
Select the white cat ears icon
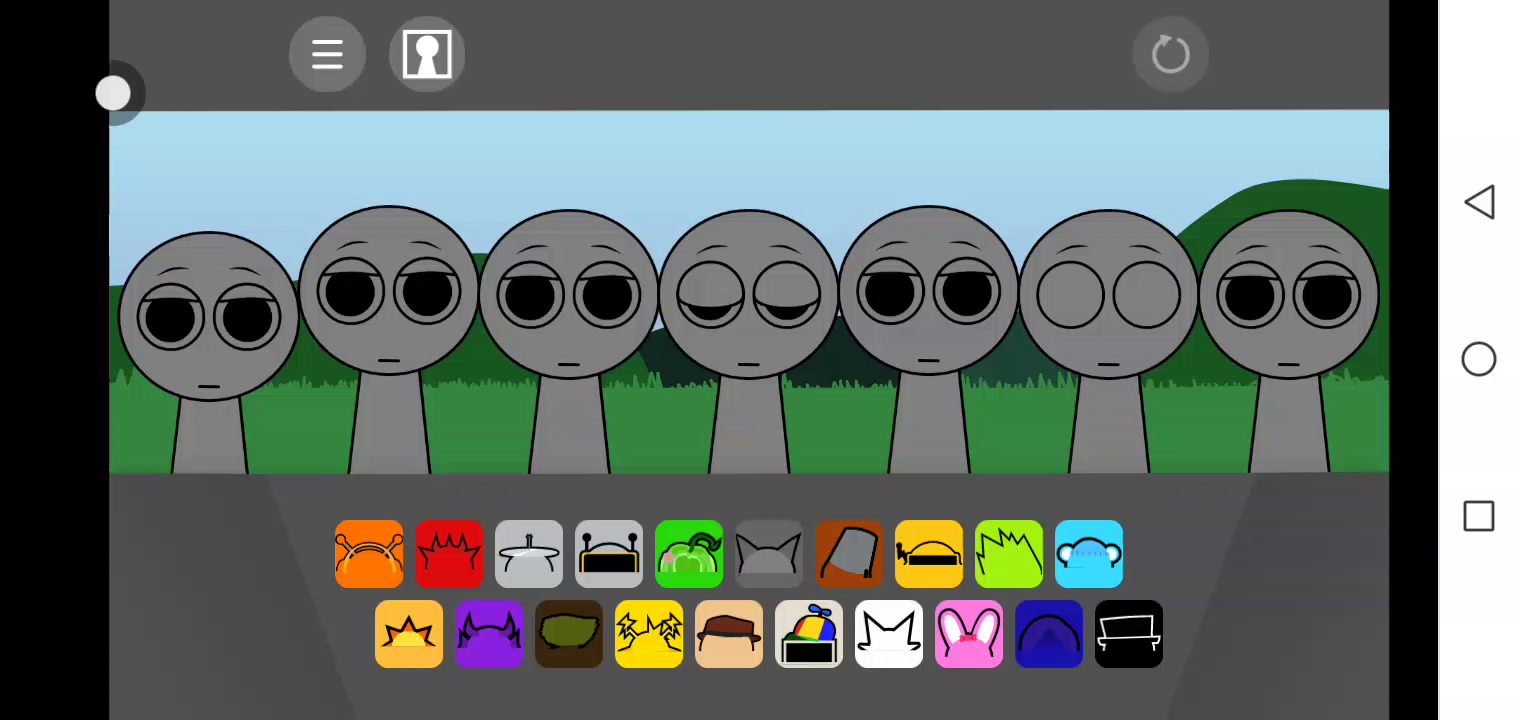click(889, 634)
